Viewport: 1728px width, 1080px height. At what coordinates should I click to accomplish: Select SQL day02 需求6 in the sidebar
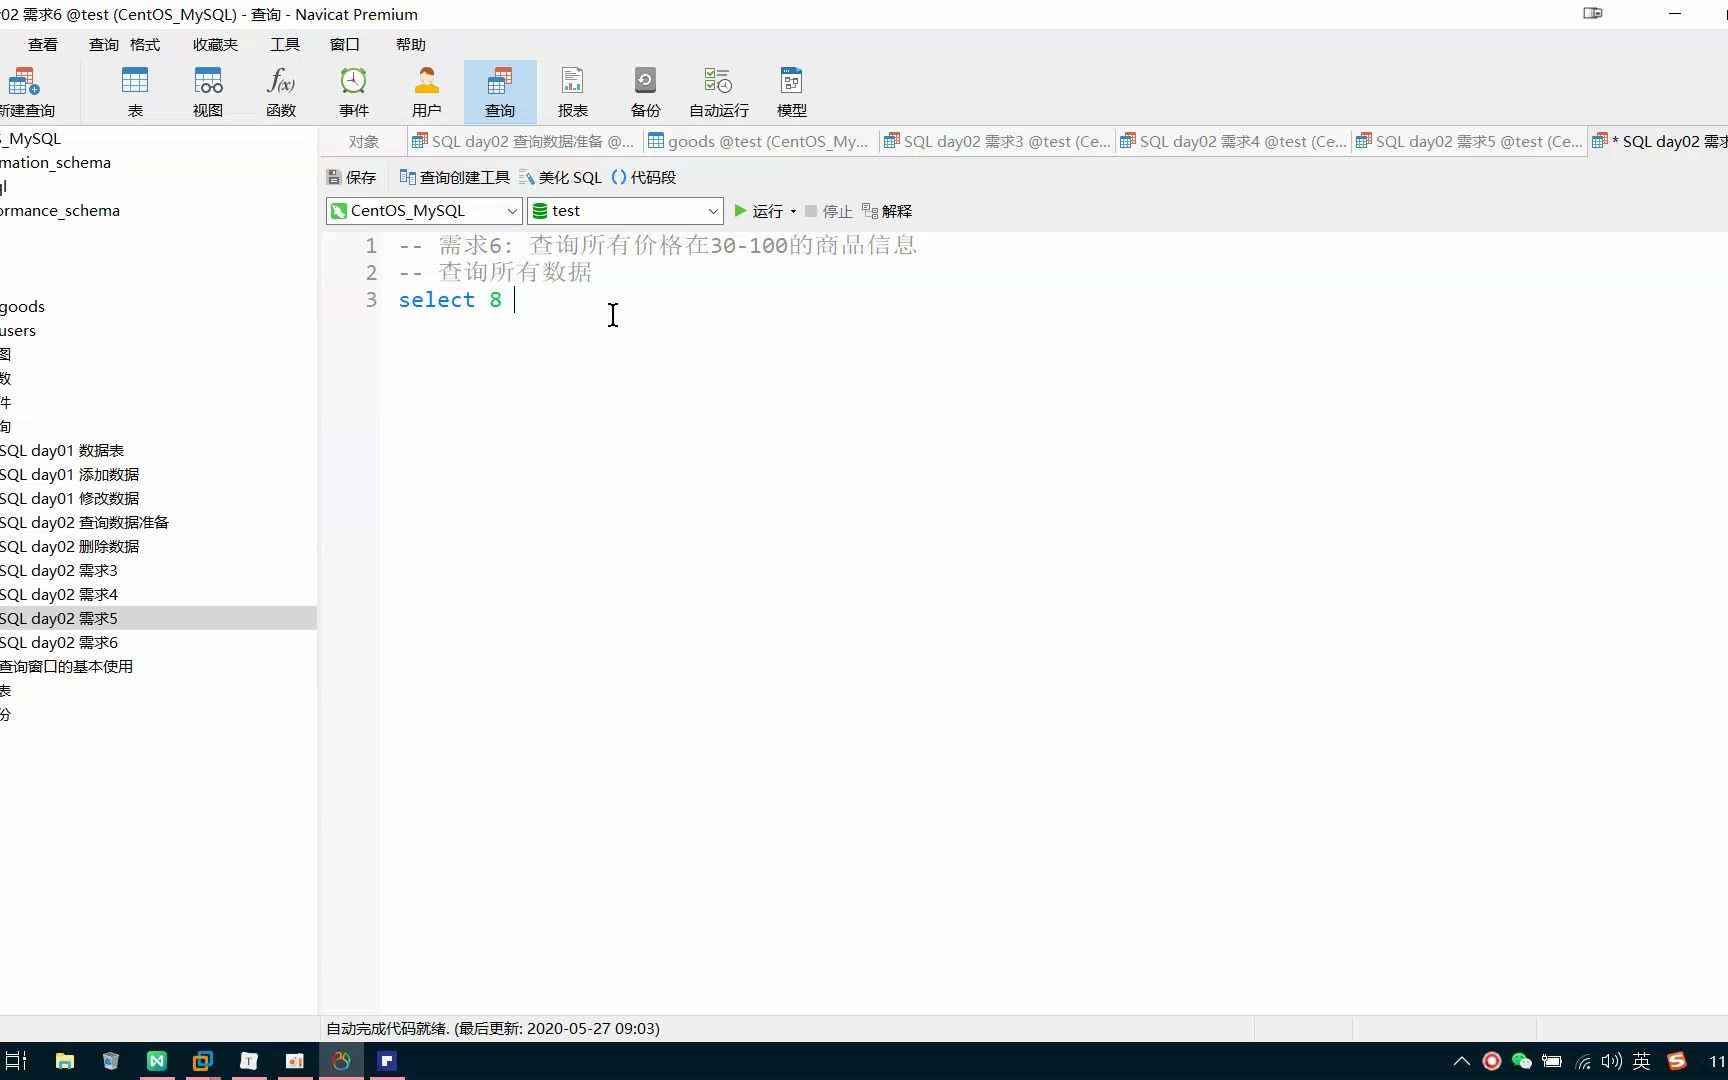[60, 642]
